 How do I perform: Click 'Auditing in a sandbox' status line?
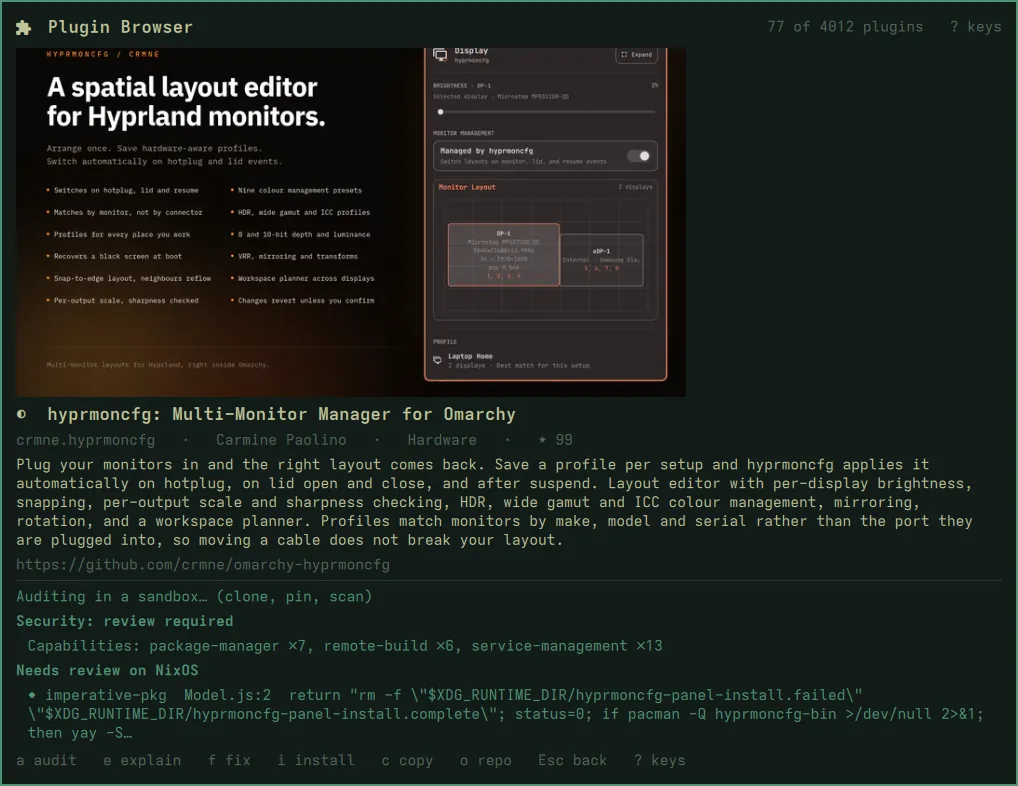194,596
